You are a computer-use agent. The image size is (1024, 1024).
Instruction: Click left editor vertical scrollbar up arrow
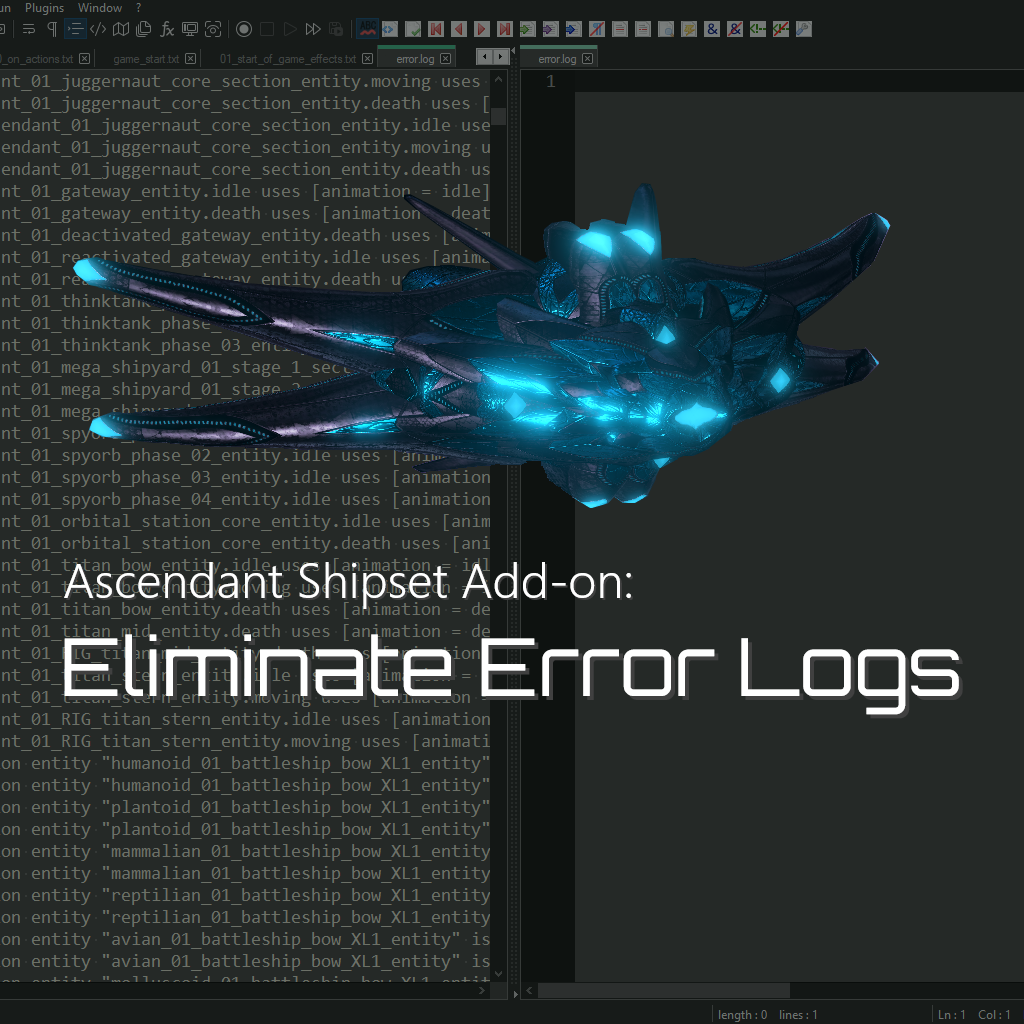[499, 79]
